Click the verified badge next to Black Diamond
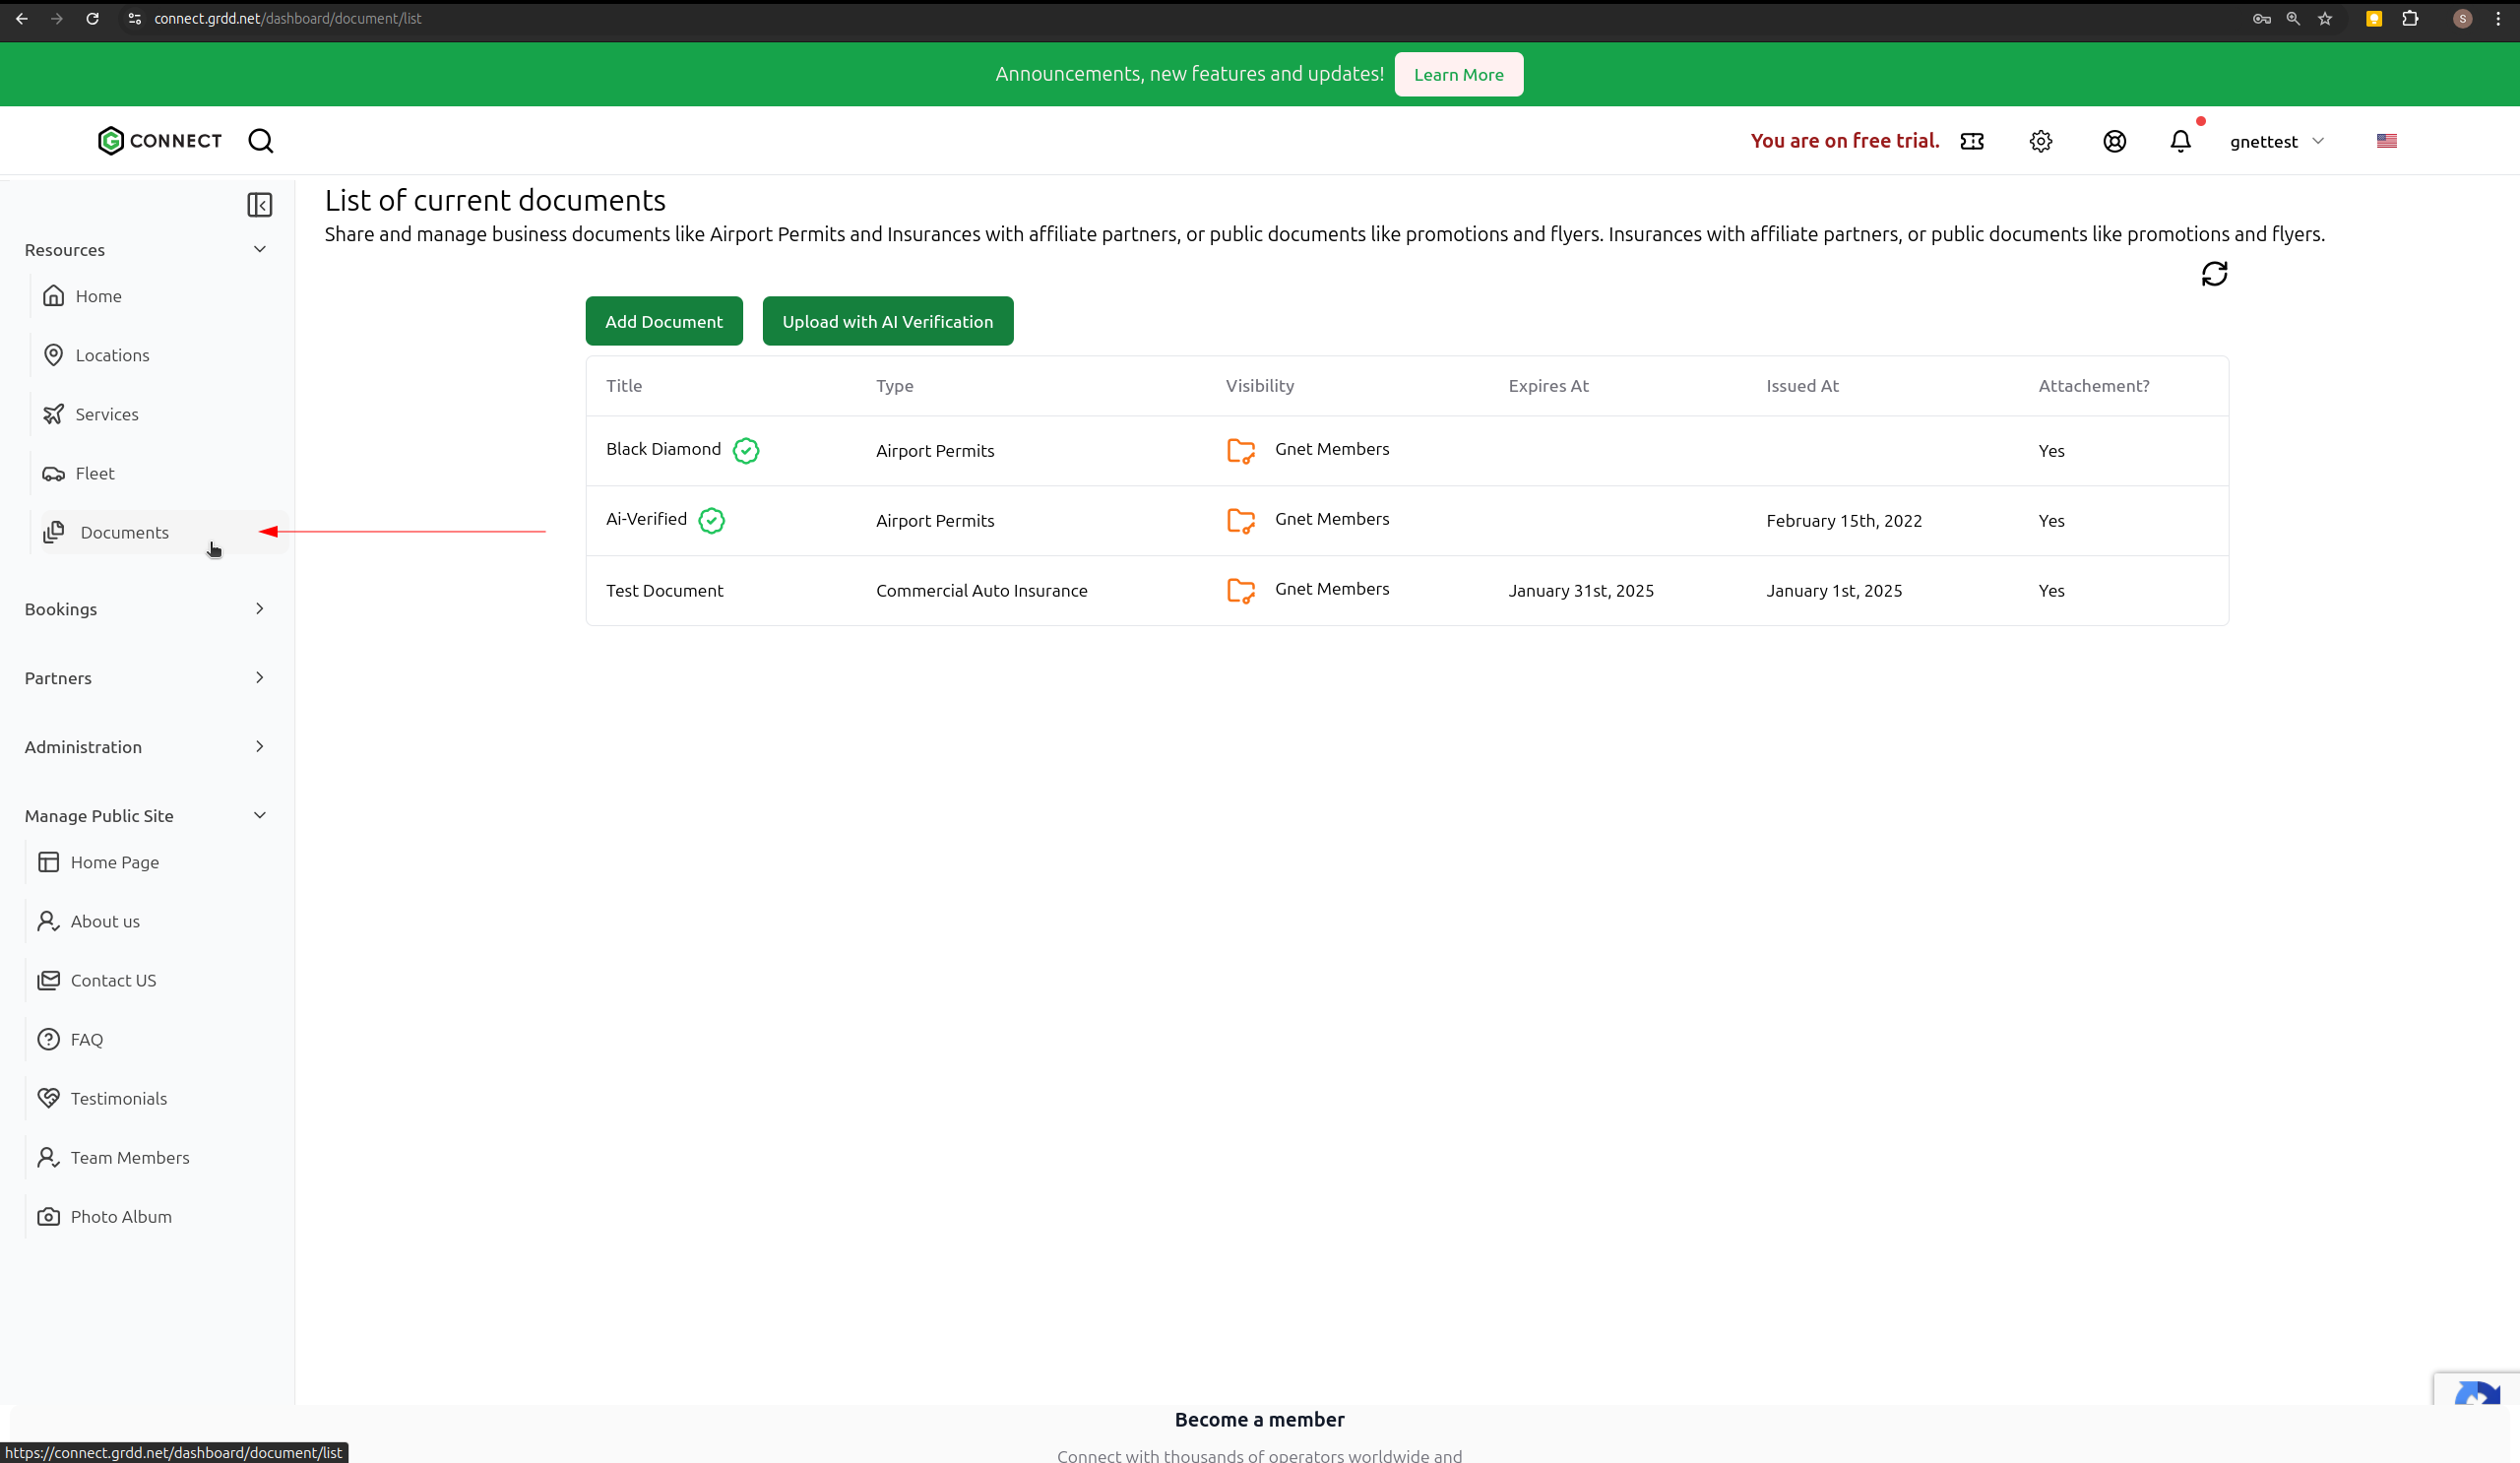This screenshot has height=1463, width=2520. pyautogui.click(x=746, y=451)
